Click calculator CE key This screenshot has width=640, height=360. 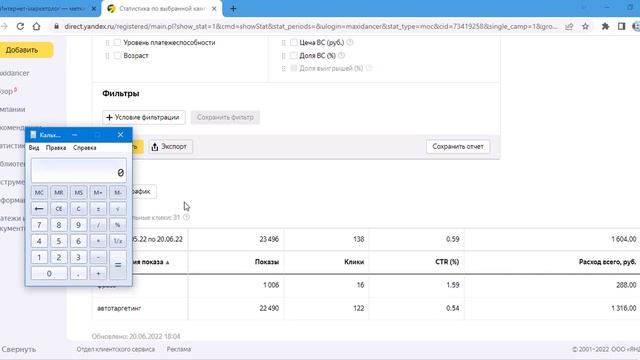click(59, 209)
